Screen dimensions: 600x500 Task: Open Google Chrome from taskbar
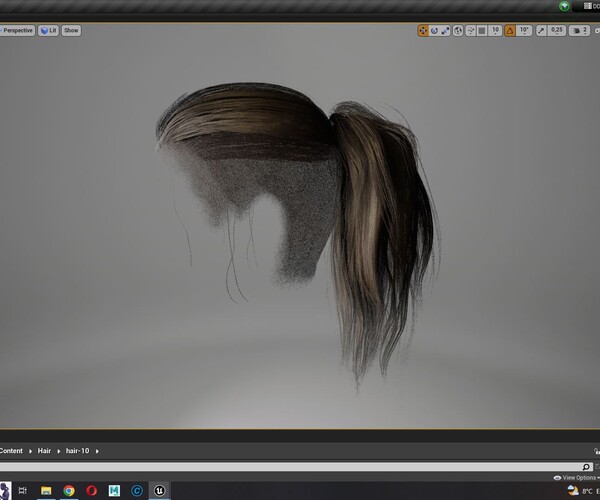69,490
